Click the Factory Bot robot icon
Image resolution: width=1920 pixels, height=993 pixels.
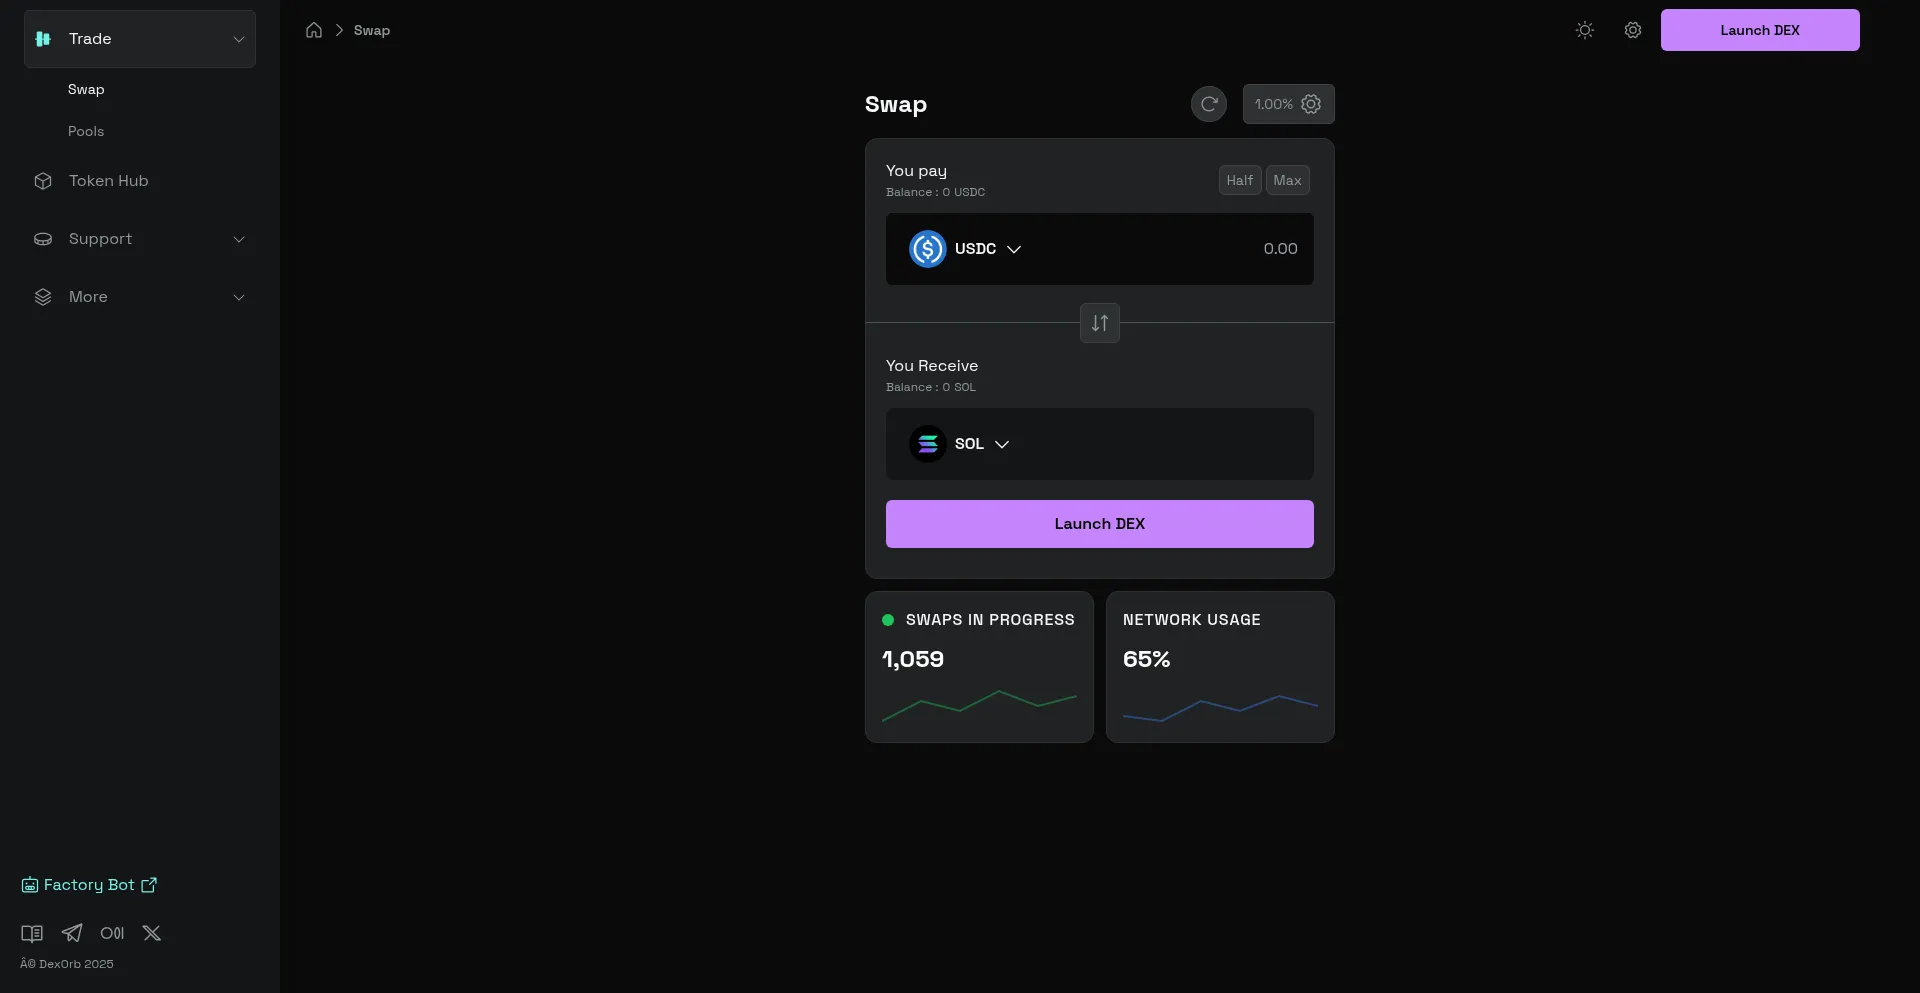pyautogui.click(x=30, y=885)
